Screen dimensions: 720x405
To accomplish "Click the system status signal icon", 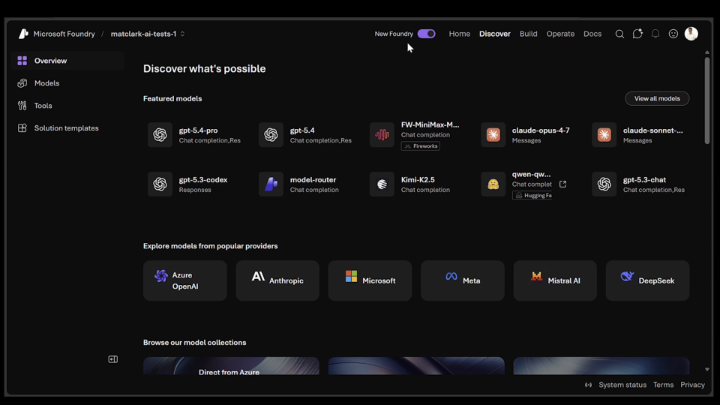I will click(x=588, y=385).
